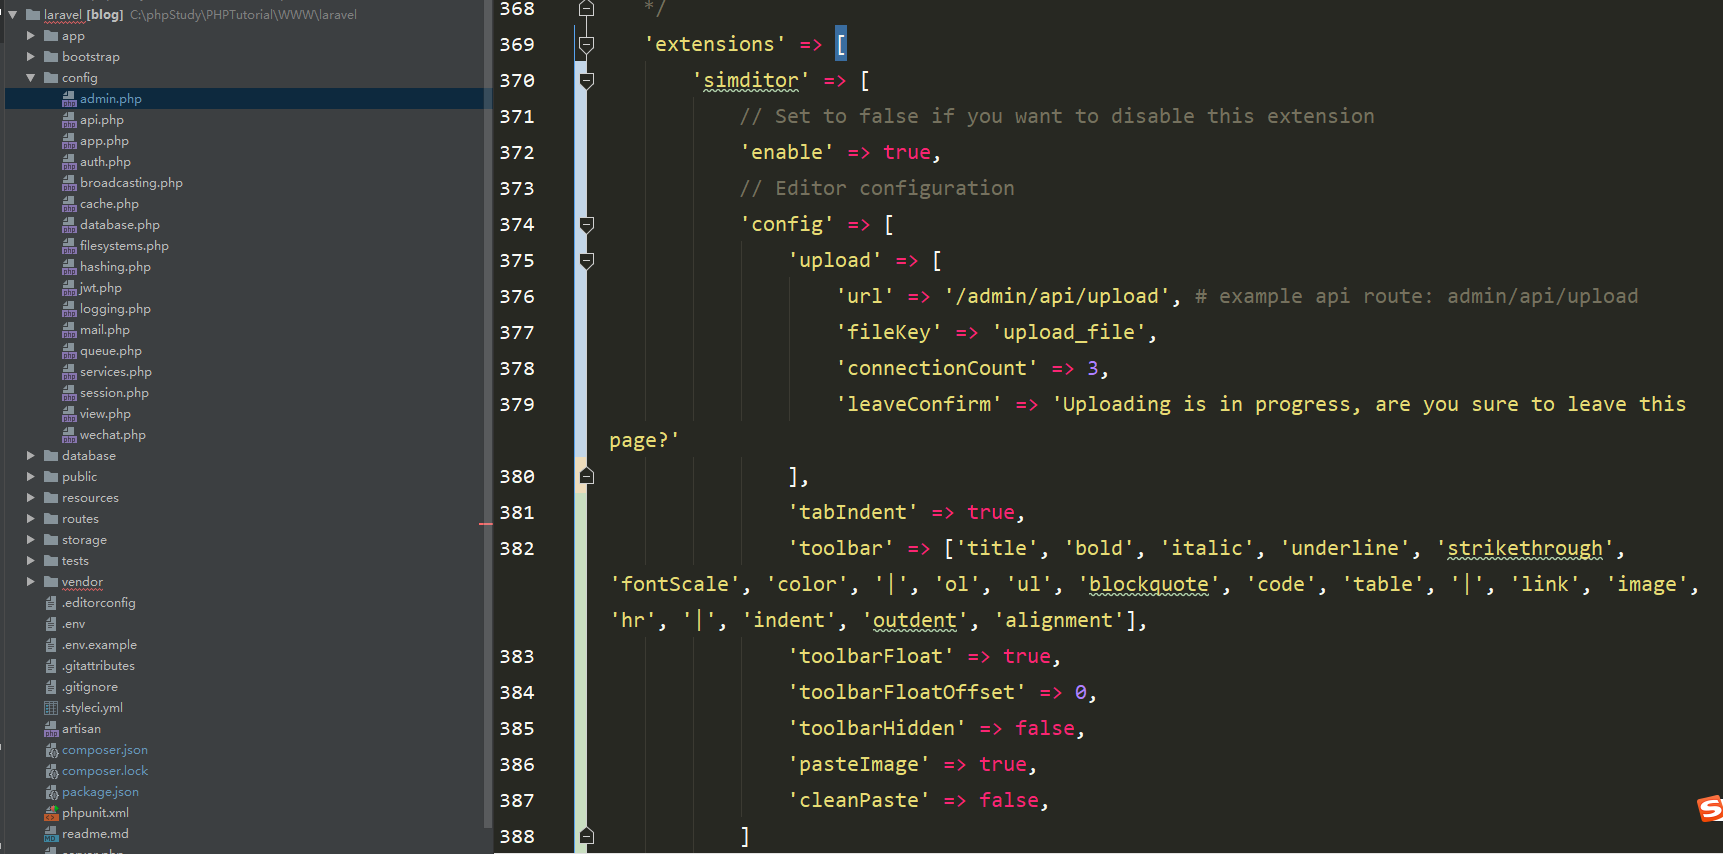Open api.php file
The height and width of the screenshot is (854, 1723).
(x=102, y=119)
